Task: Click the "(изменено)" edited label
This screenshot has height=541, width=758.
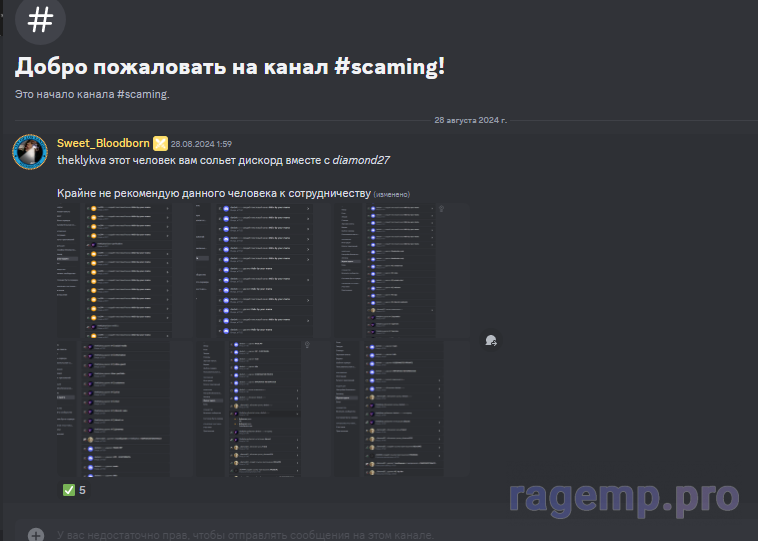Action: (392, 193)
